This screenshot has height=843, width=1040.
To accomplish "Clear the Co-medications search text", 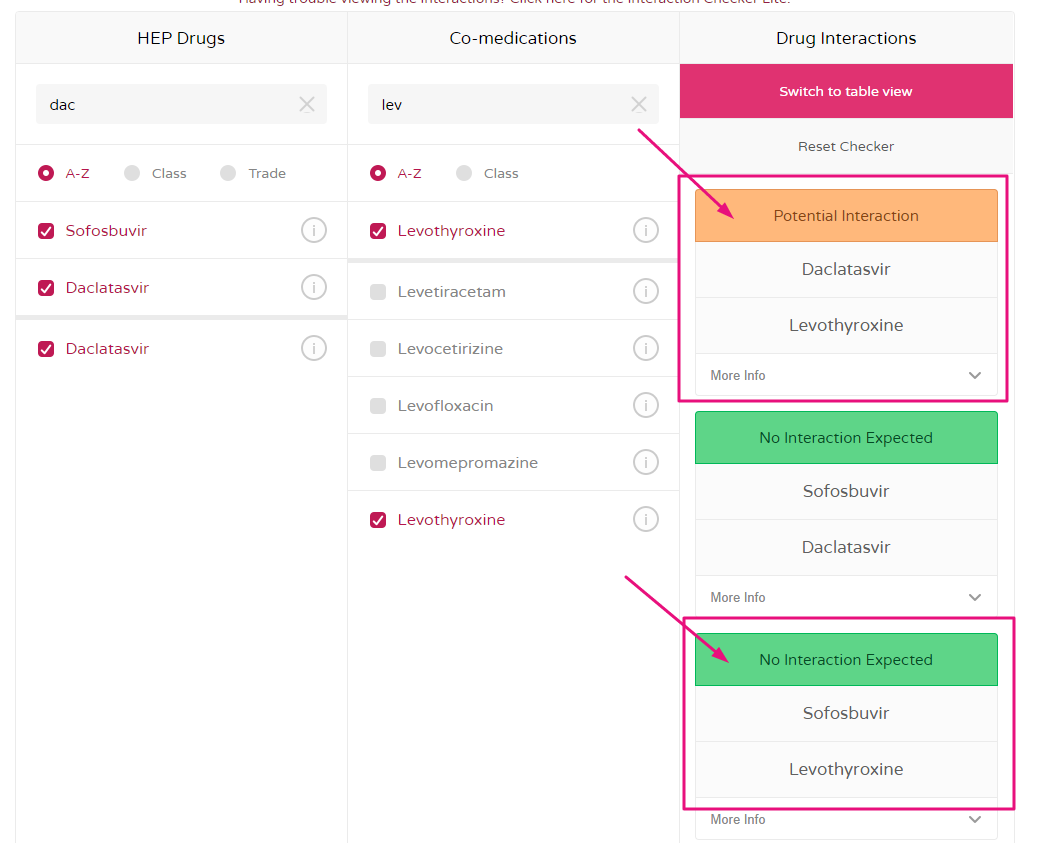I will pos(639,105).
